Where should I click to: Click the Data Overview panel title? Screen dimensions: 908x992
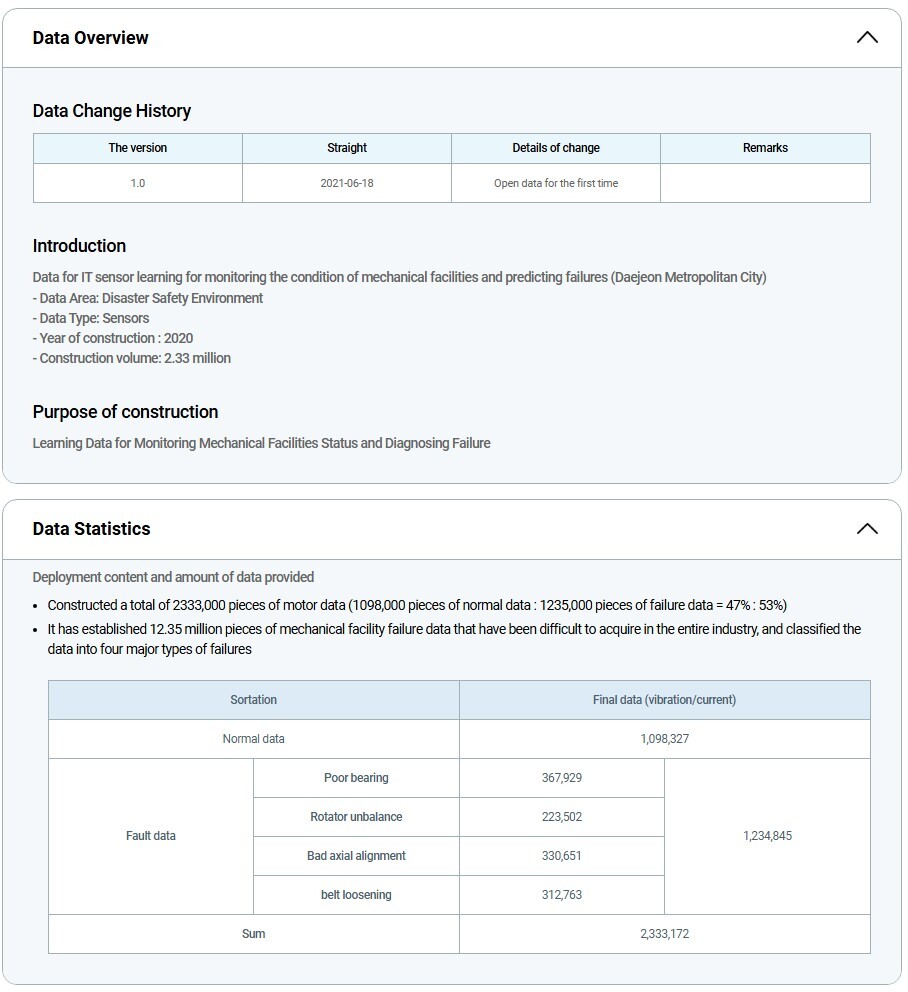(90, 38)
